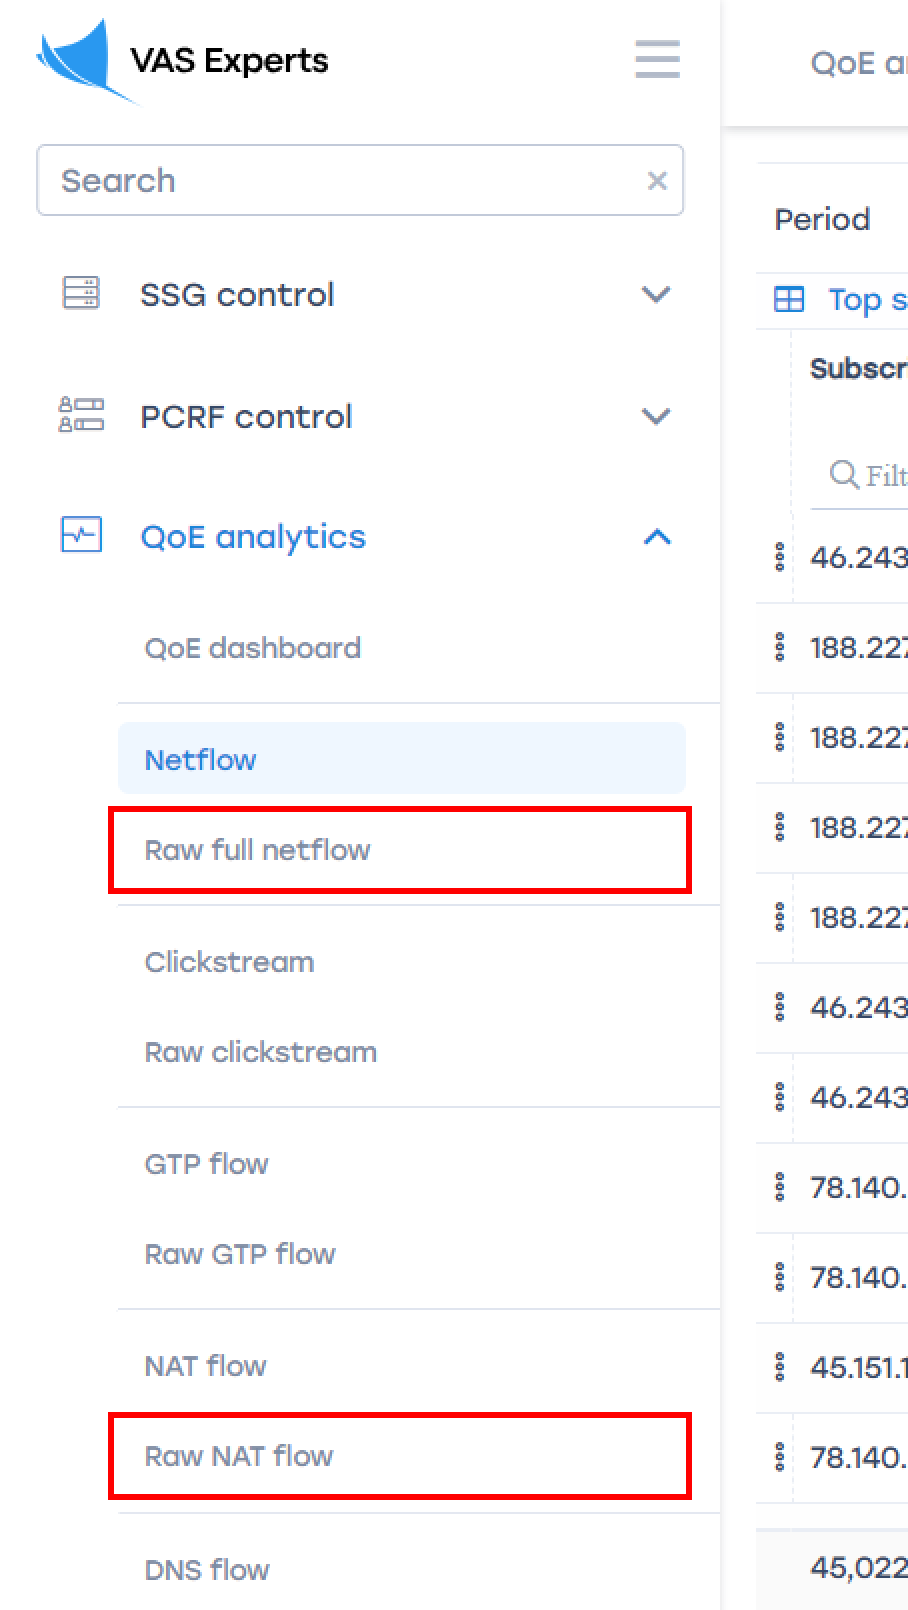Open row options dots for first 46.243 row
908x1610 pixels.
(x=780, y=557)
